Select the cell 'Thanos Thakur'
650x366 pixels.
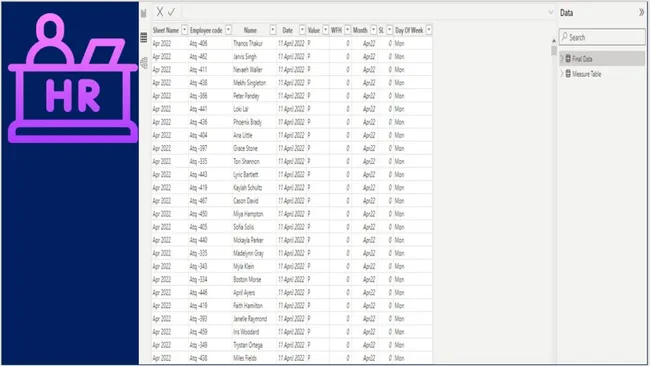(x=255, y=43)
